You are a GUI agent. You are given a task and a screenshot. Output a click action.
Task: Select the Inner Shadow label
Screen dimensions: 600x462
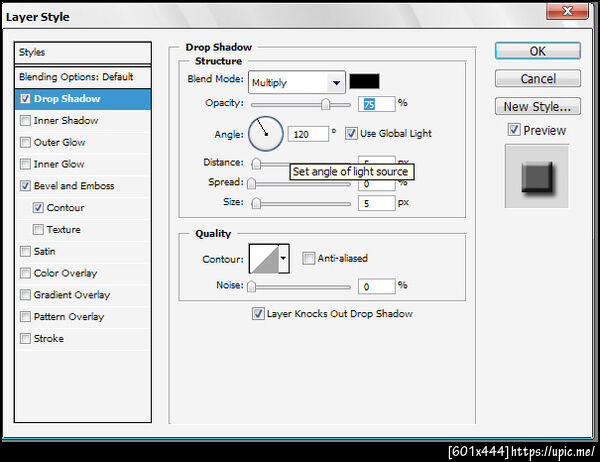(66, 121)
